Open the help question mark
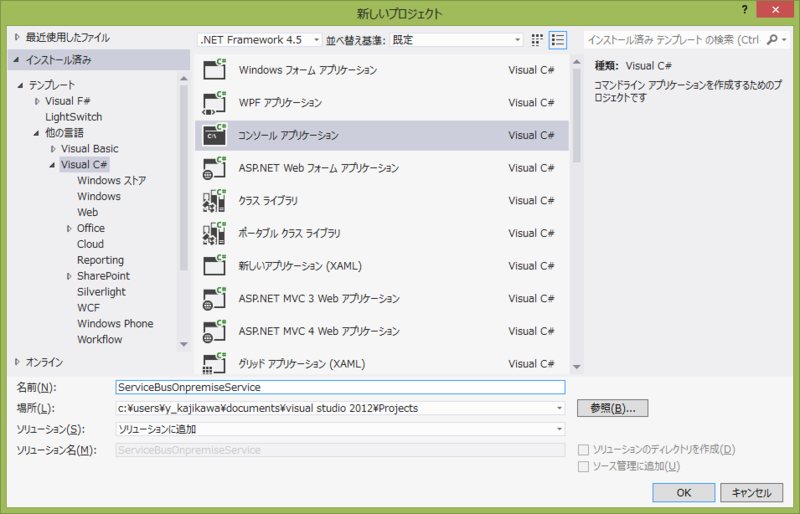The height and width of the screenshot is (514, 800). [744, 10]
